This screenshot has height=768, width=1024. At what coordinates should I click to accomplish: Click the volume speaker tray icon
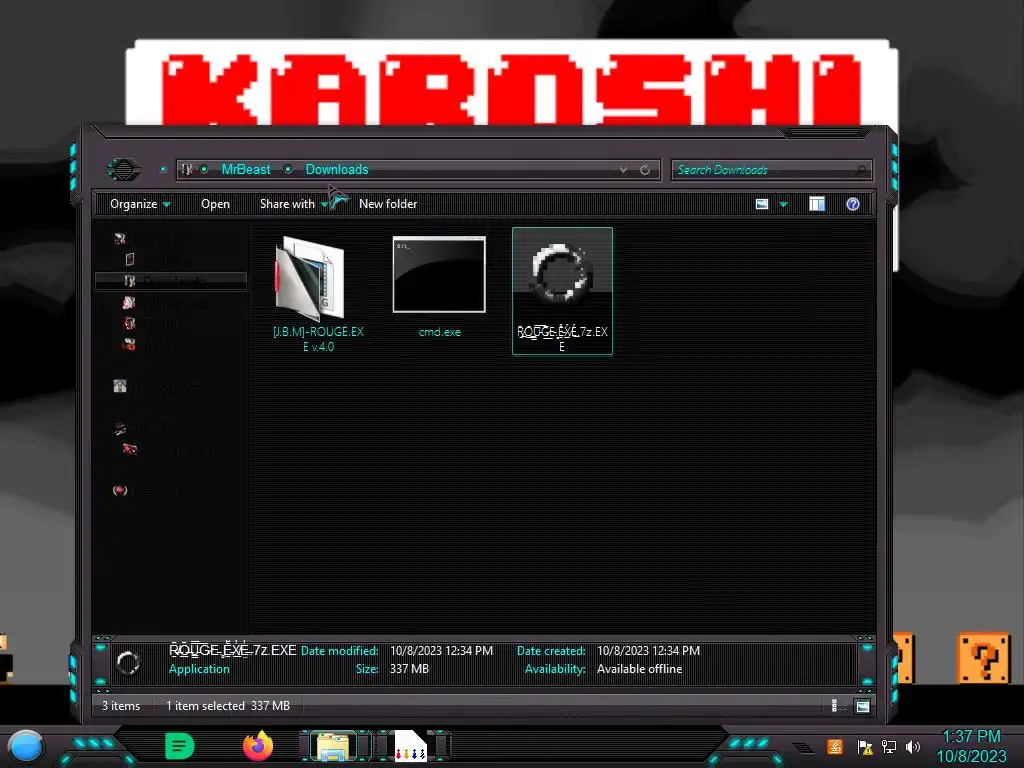click(914, 747)
